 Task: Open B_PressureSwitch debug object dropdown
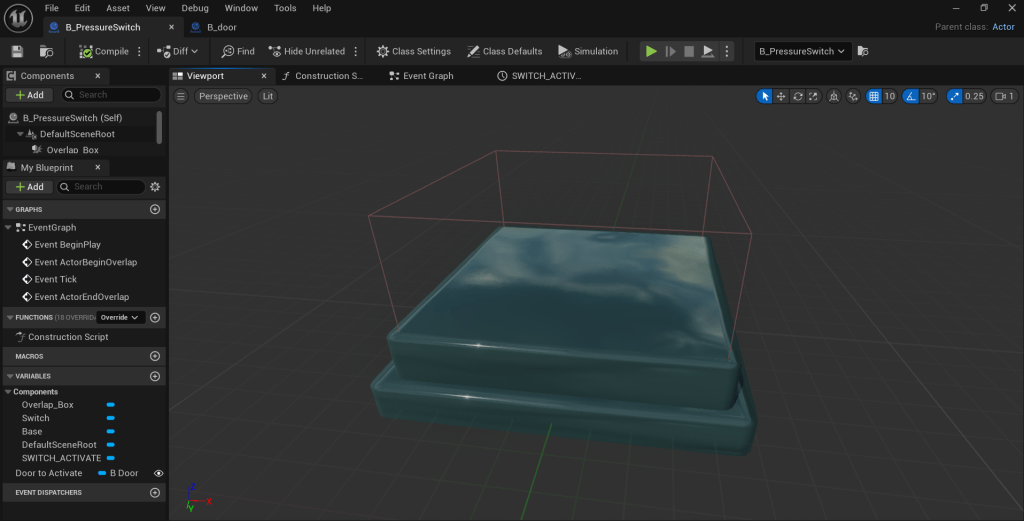[803, 51]
